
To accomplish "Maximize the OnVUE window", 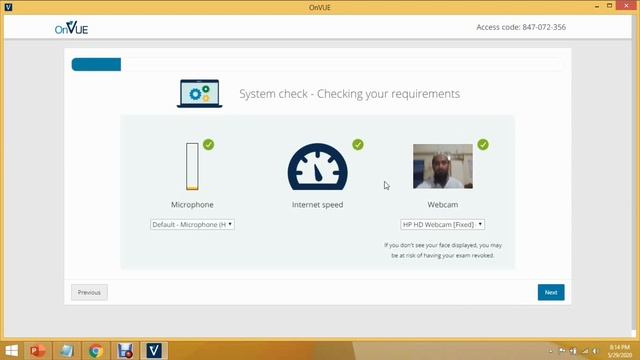I will pyautogui.click(x=609, y=6).
